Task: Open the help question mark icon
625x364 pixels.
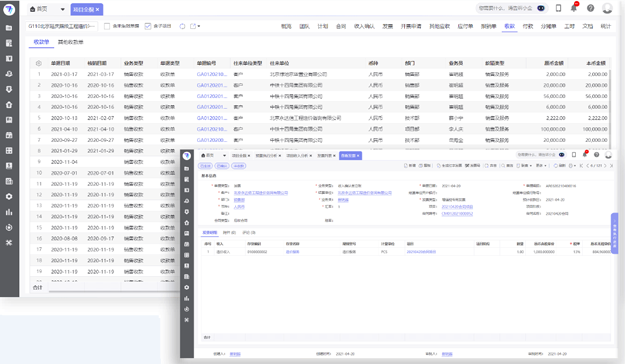Action: click(590, 8)
